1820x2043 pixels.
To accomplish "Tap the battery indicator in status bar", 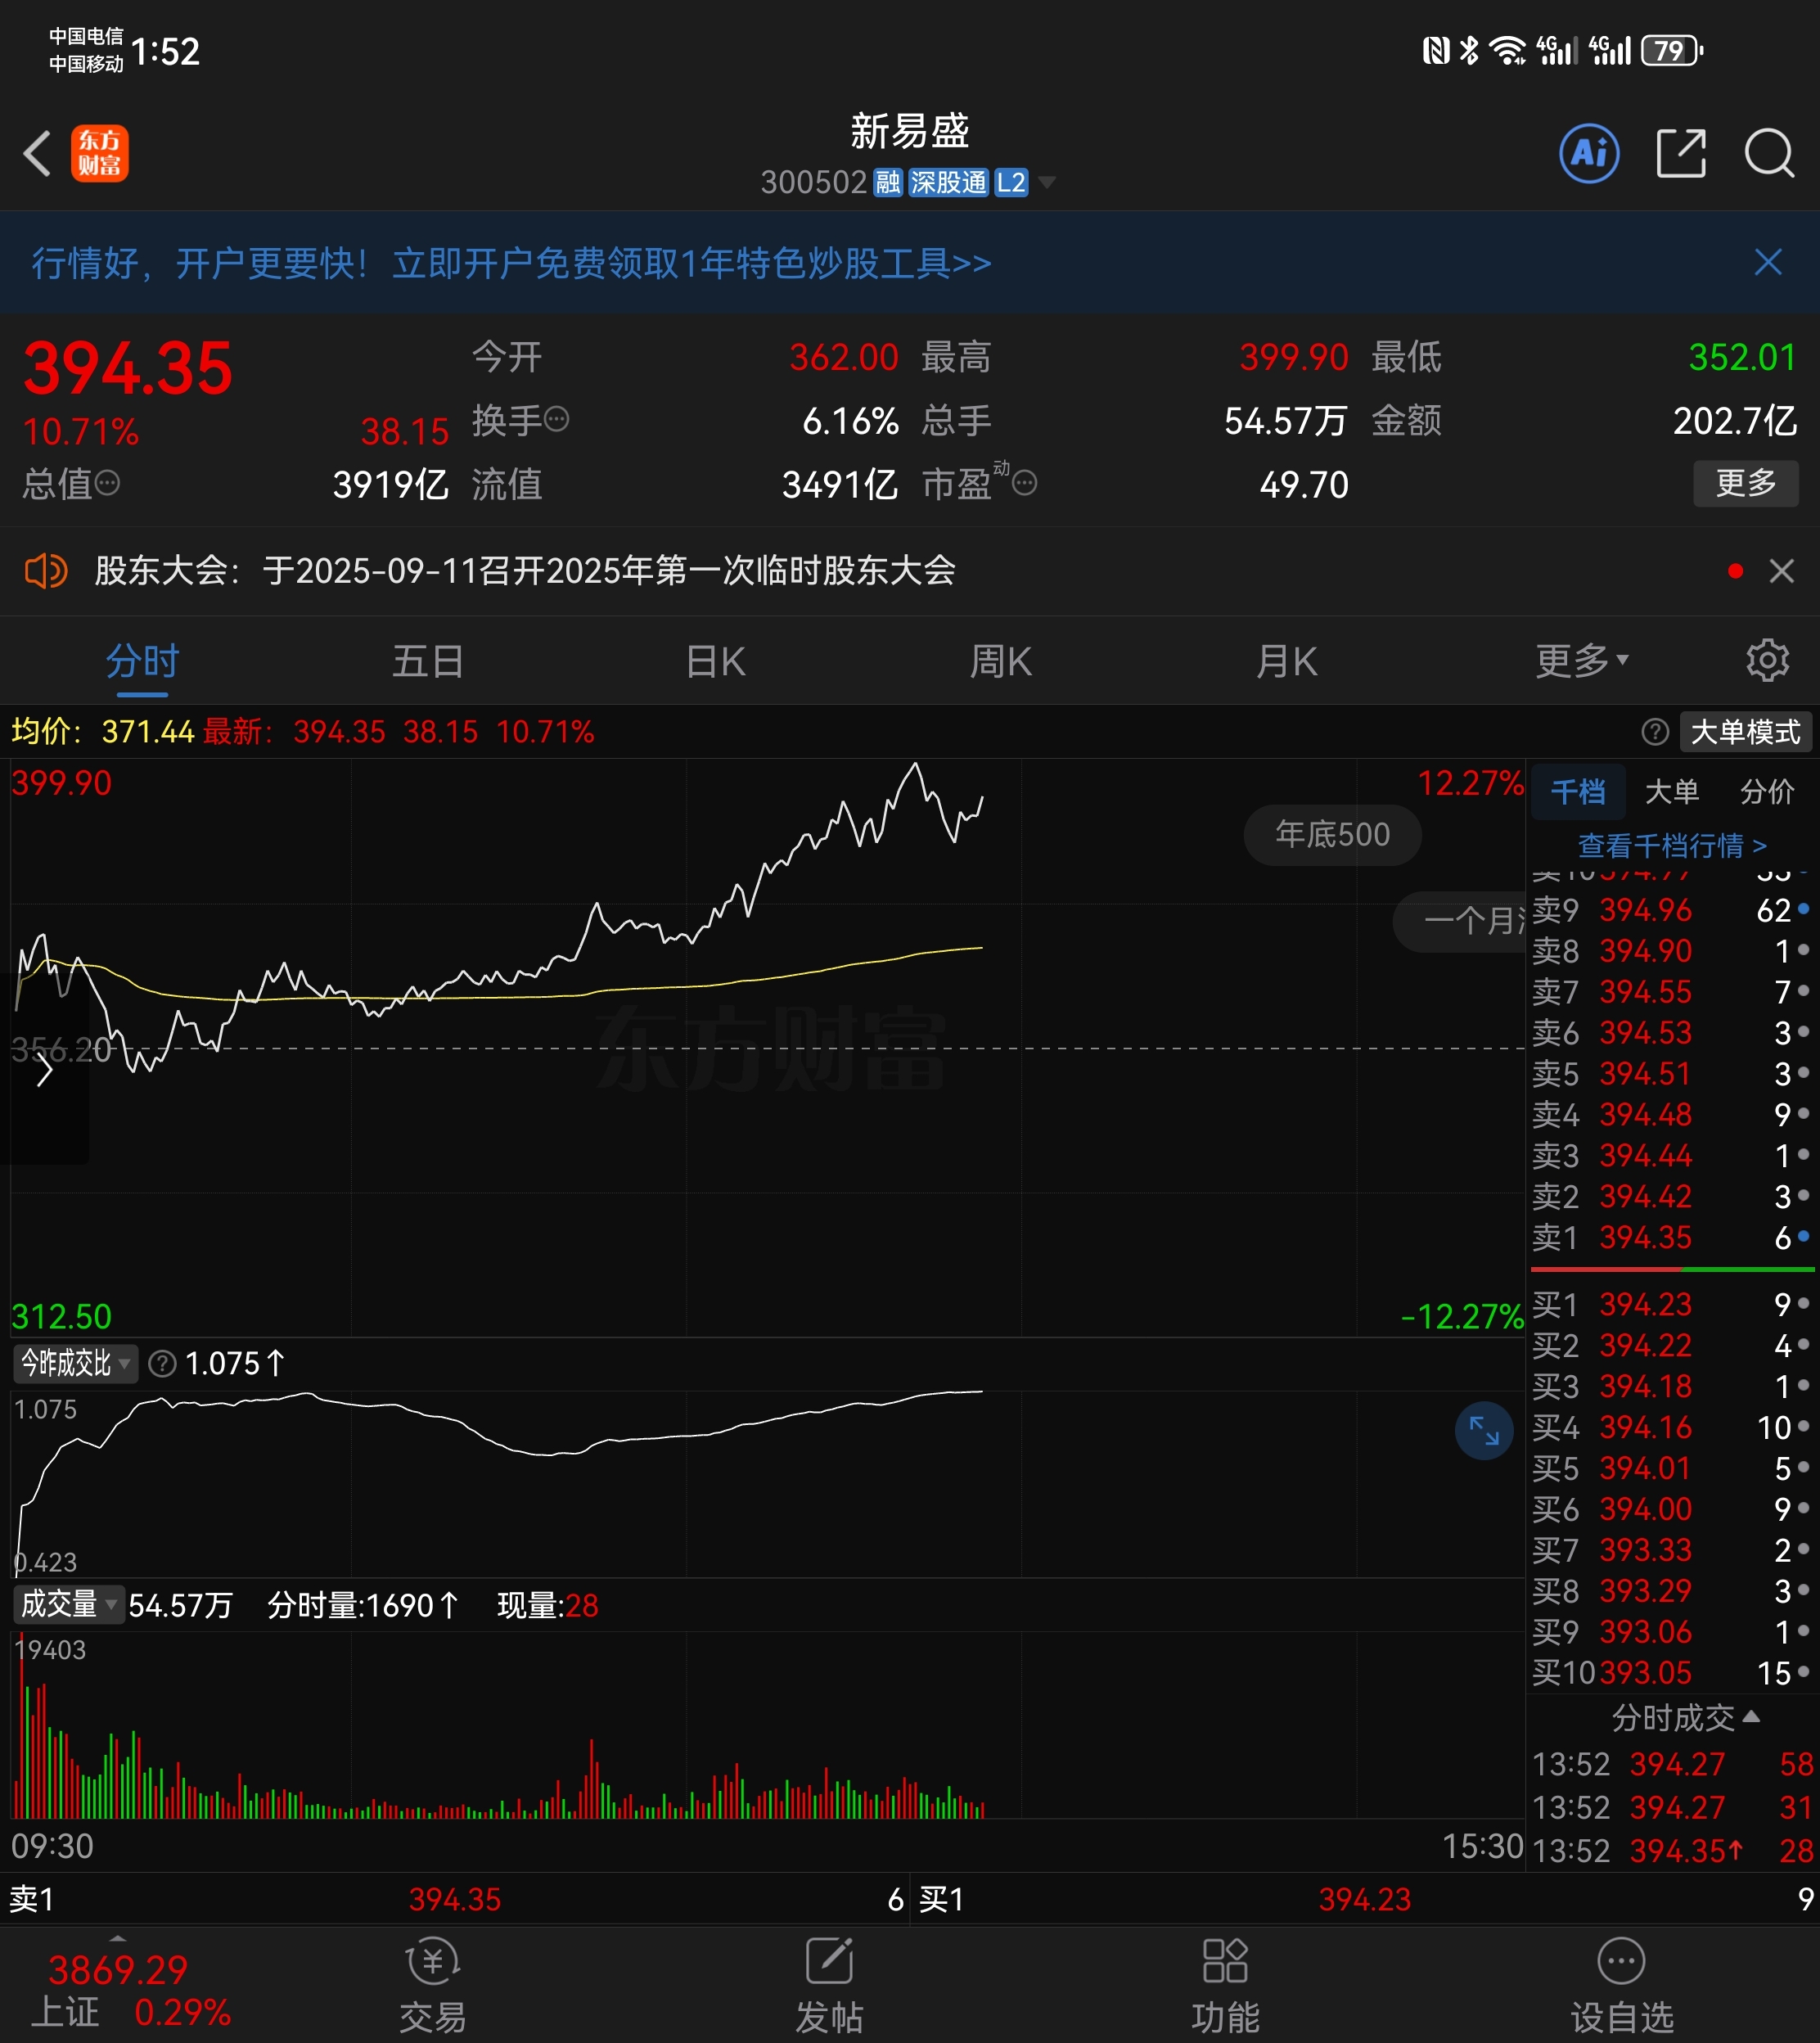I will pyautogui.click(x=1672, y=50).
